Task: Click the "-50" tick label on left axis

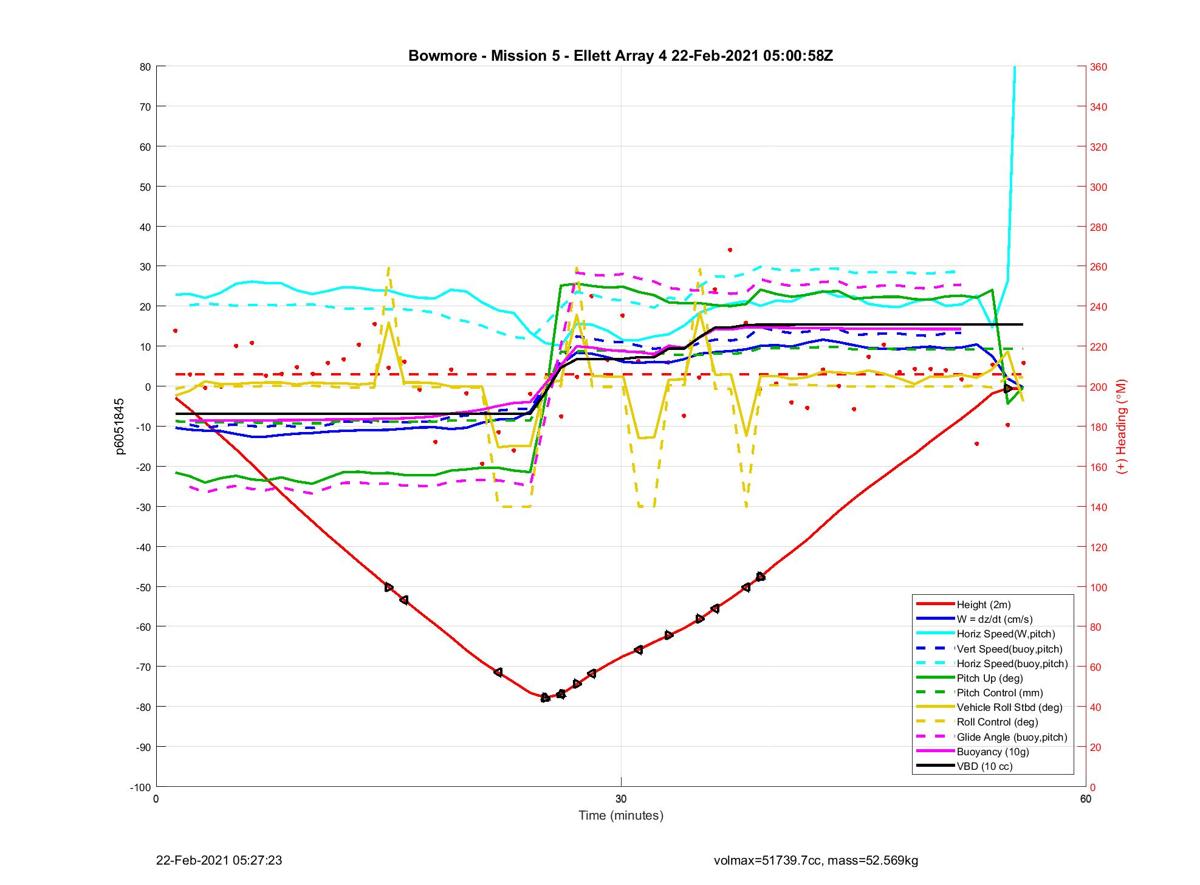Action: (x=142, y=587)
